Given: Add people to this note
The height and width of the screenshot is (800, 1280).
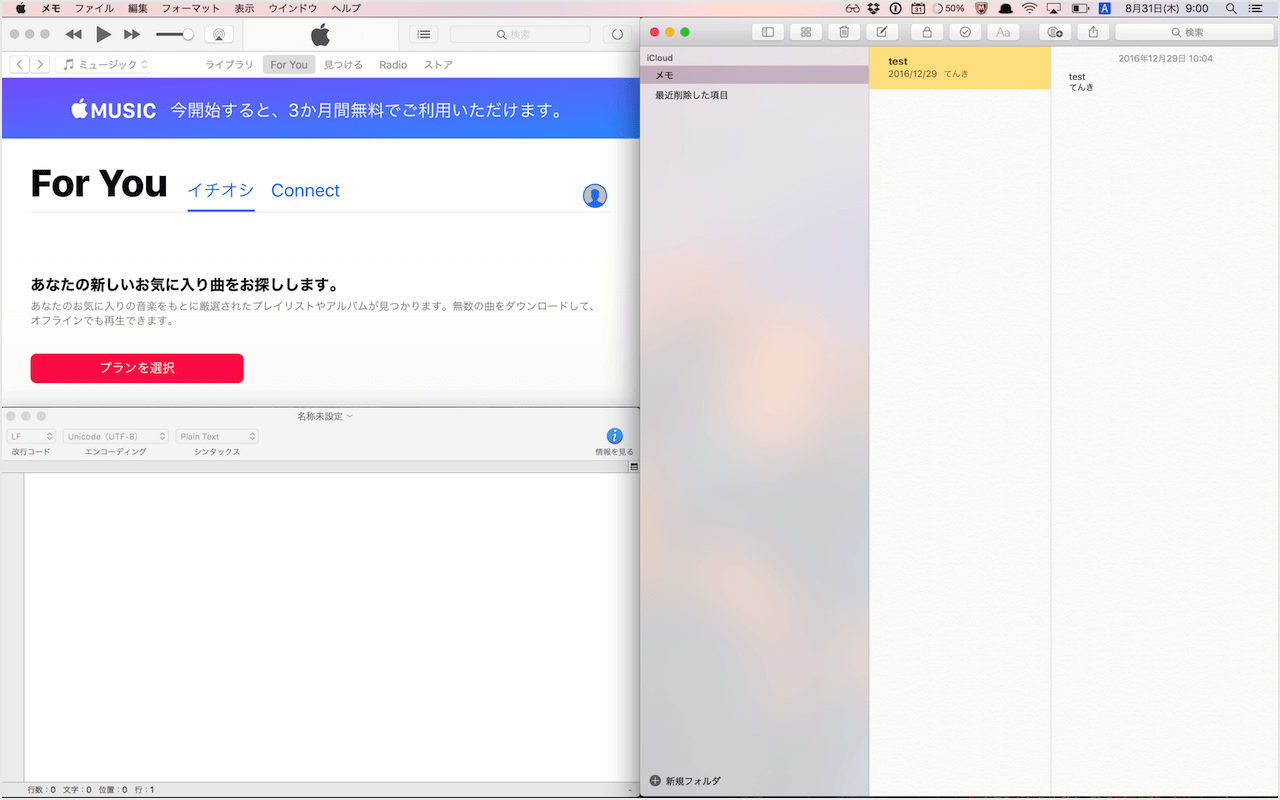Looking at the screenshot, I should point(1055,32).
